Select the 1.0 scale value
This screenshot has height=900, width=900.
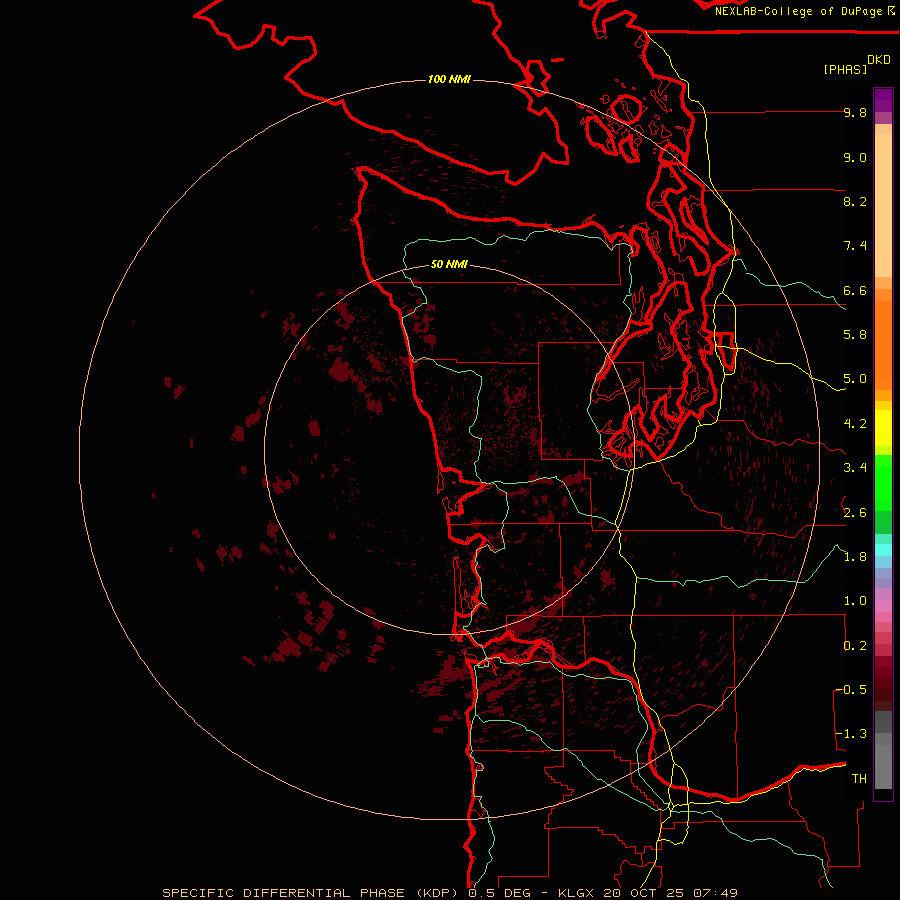tap(855, 601)
